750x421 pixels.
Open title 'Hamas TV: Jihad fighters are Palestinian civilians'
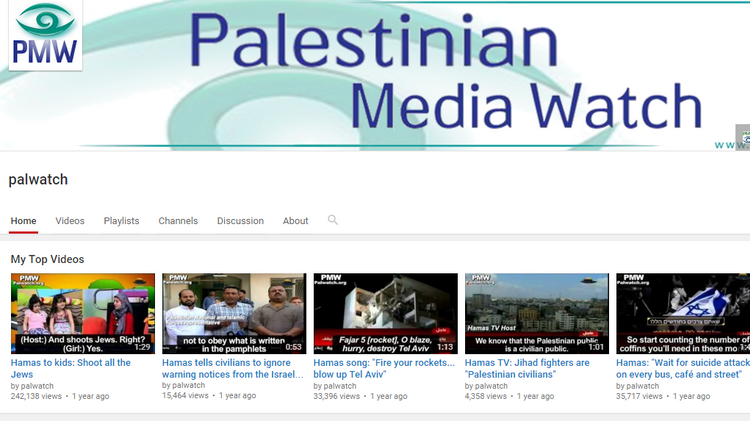pyautogui.click(x=527, y=368)
